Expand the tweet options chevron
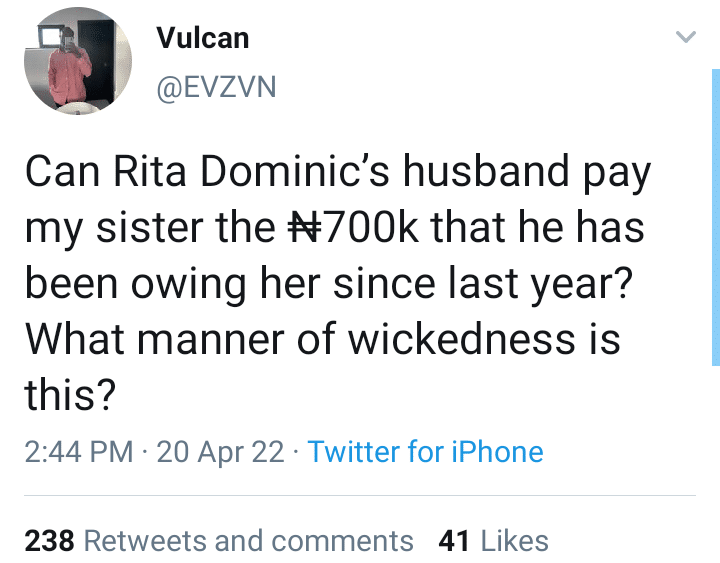720x563 pixels. 685,38
